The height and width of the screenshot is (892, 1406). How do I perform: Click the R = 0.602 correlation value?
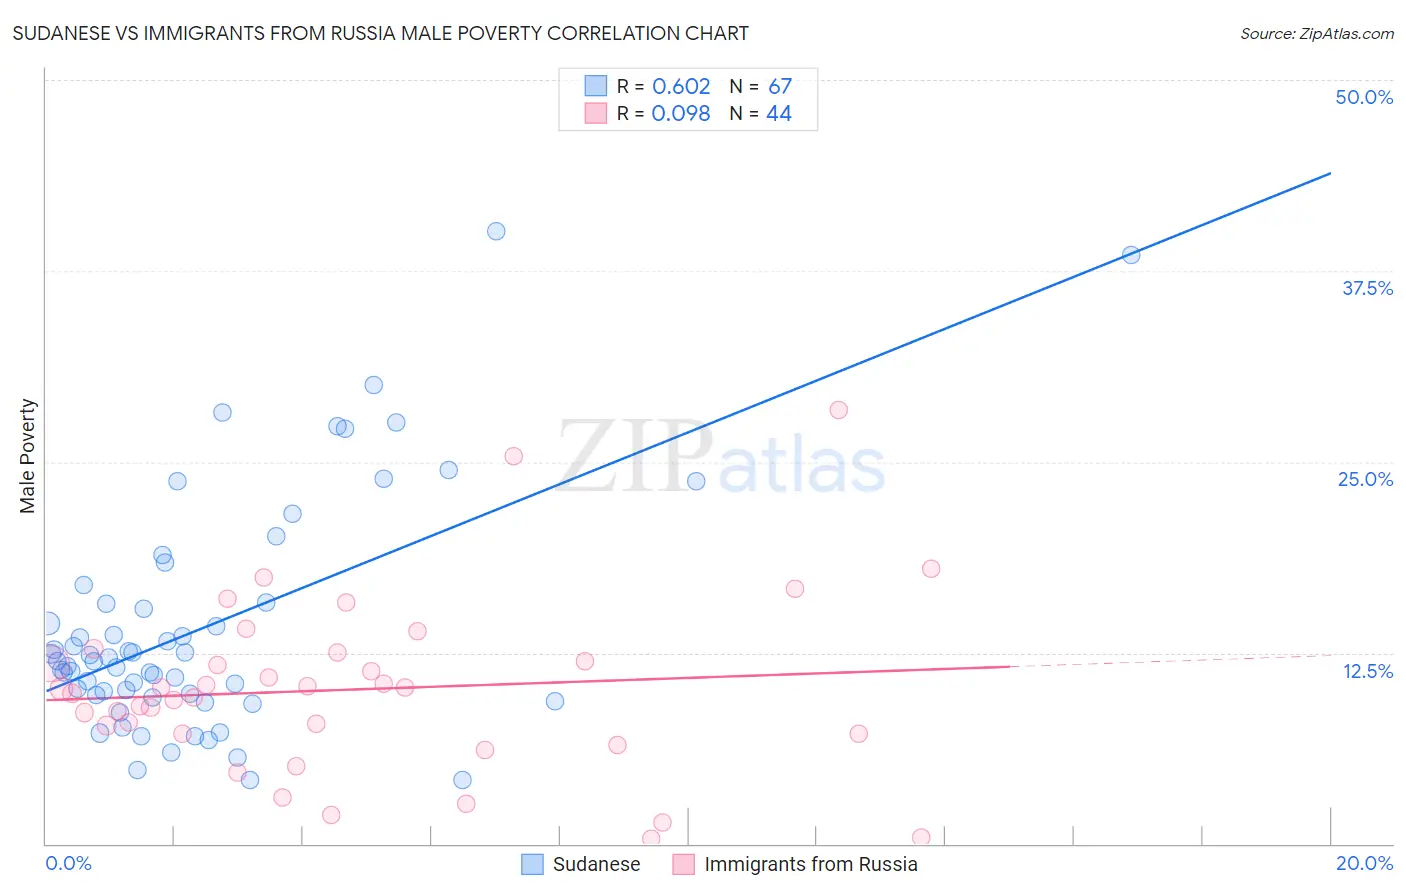pyautogui.click(x=663, y=86)
